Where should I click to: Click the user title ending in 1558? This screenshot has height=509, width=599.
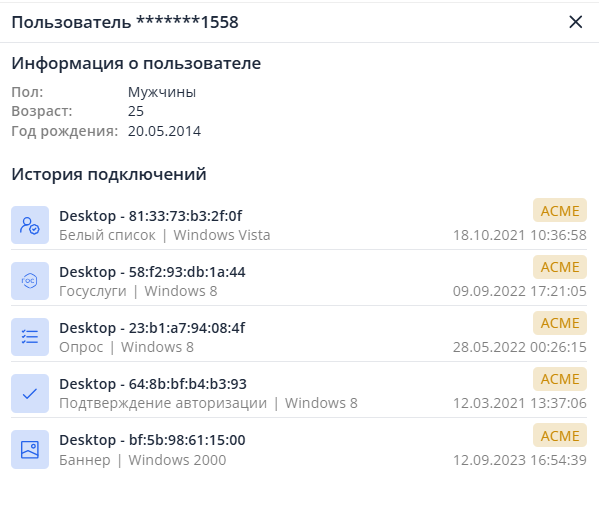pos(125,22)
